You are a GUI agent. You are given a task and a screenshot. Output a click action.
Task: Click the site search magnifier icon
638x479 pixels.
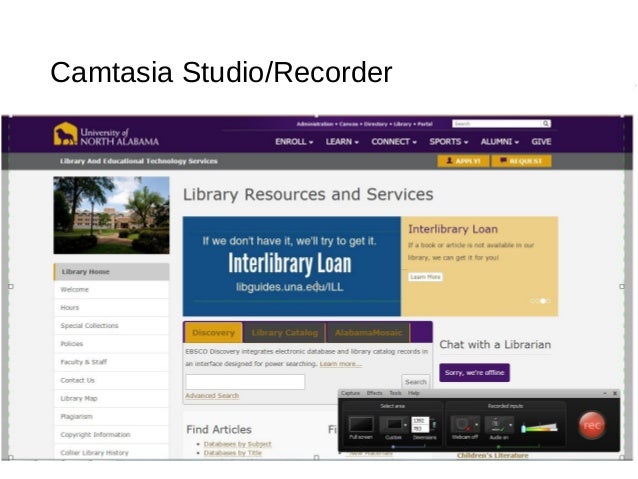(546, 123)
